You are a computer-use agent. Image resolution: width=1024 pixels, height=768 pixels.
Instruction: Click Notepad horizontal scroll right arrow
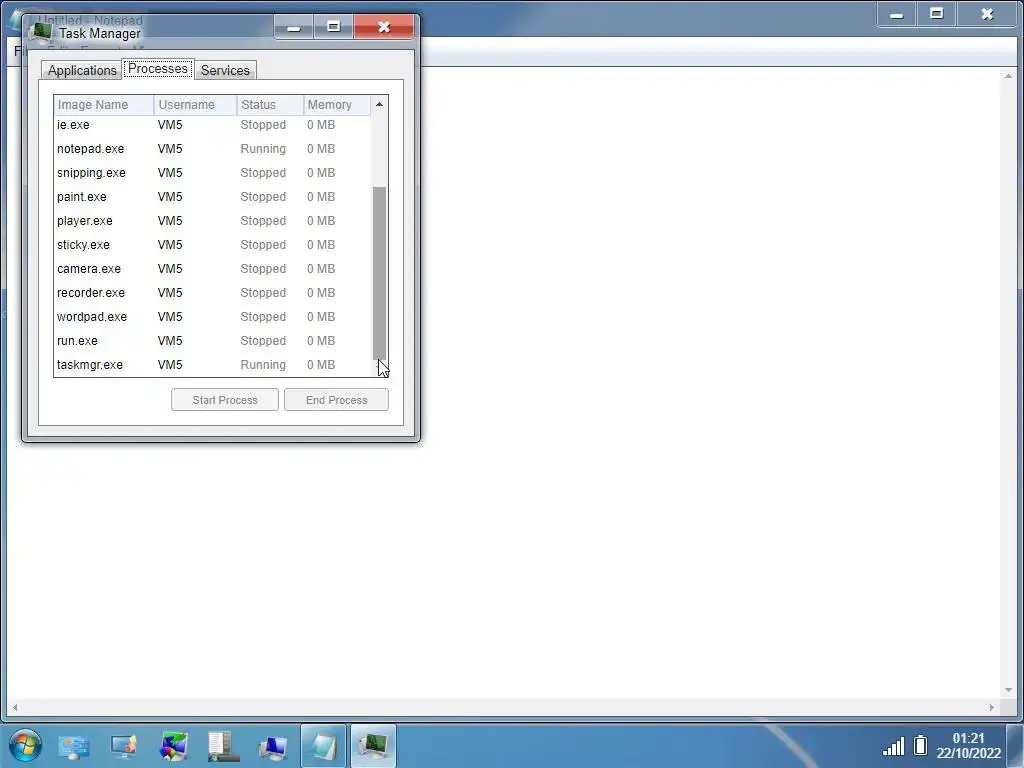tap(991, 707)
